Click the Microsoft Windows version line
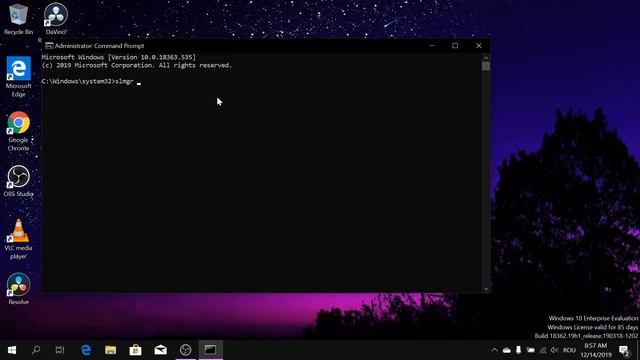Screen dimensions: 640x360 119,57
